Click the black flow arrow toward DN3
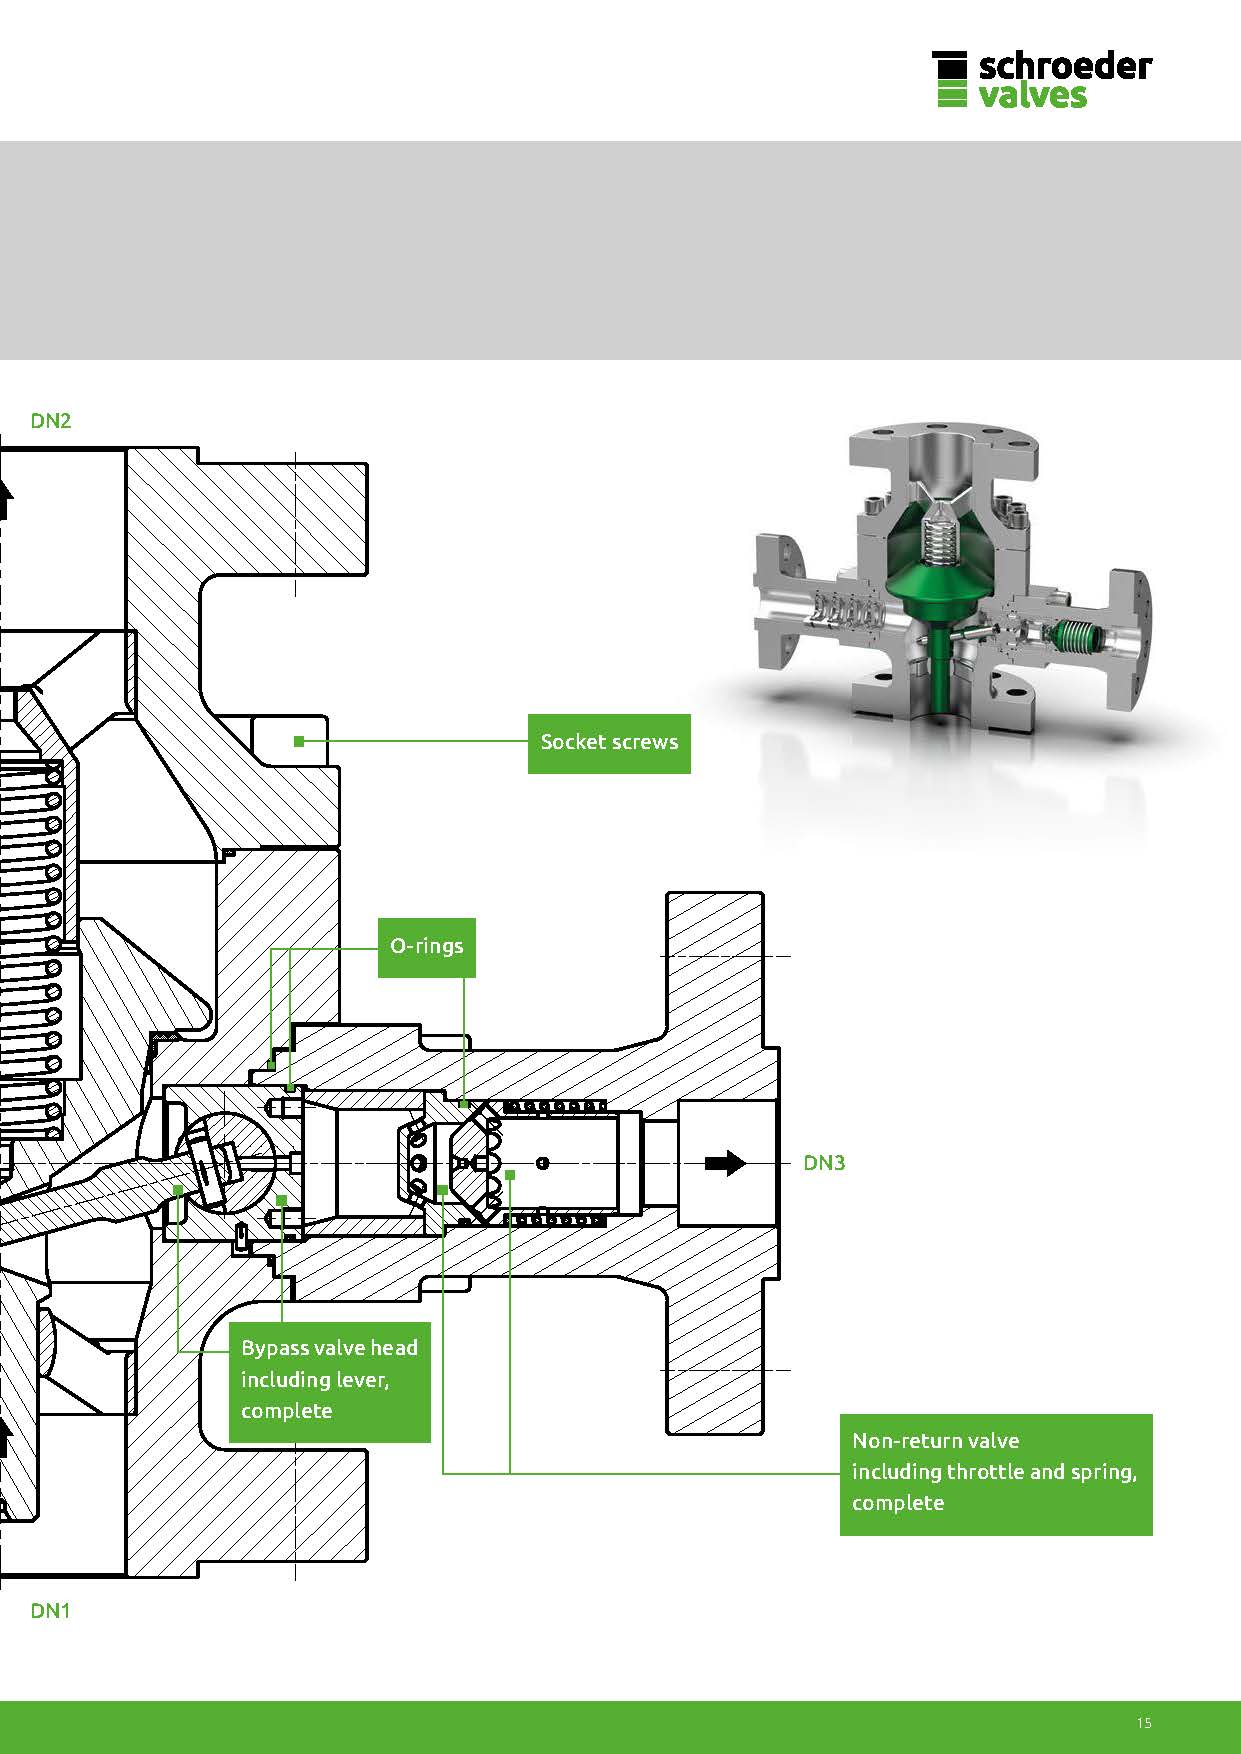 click(x=725, y=1163)
